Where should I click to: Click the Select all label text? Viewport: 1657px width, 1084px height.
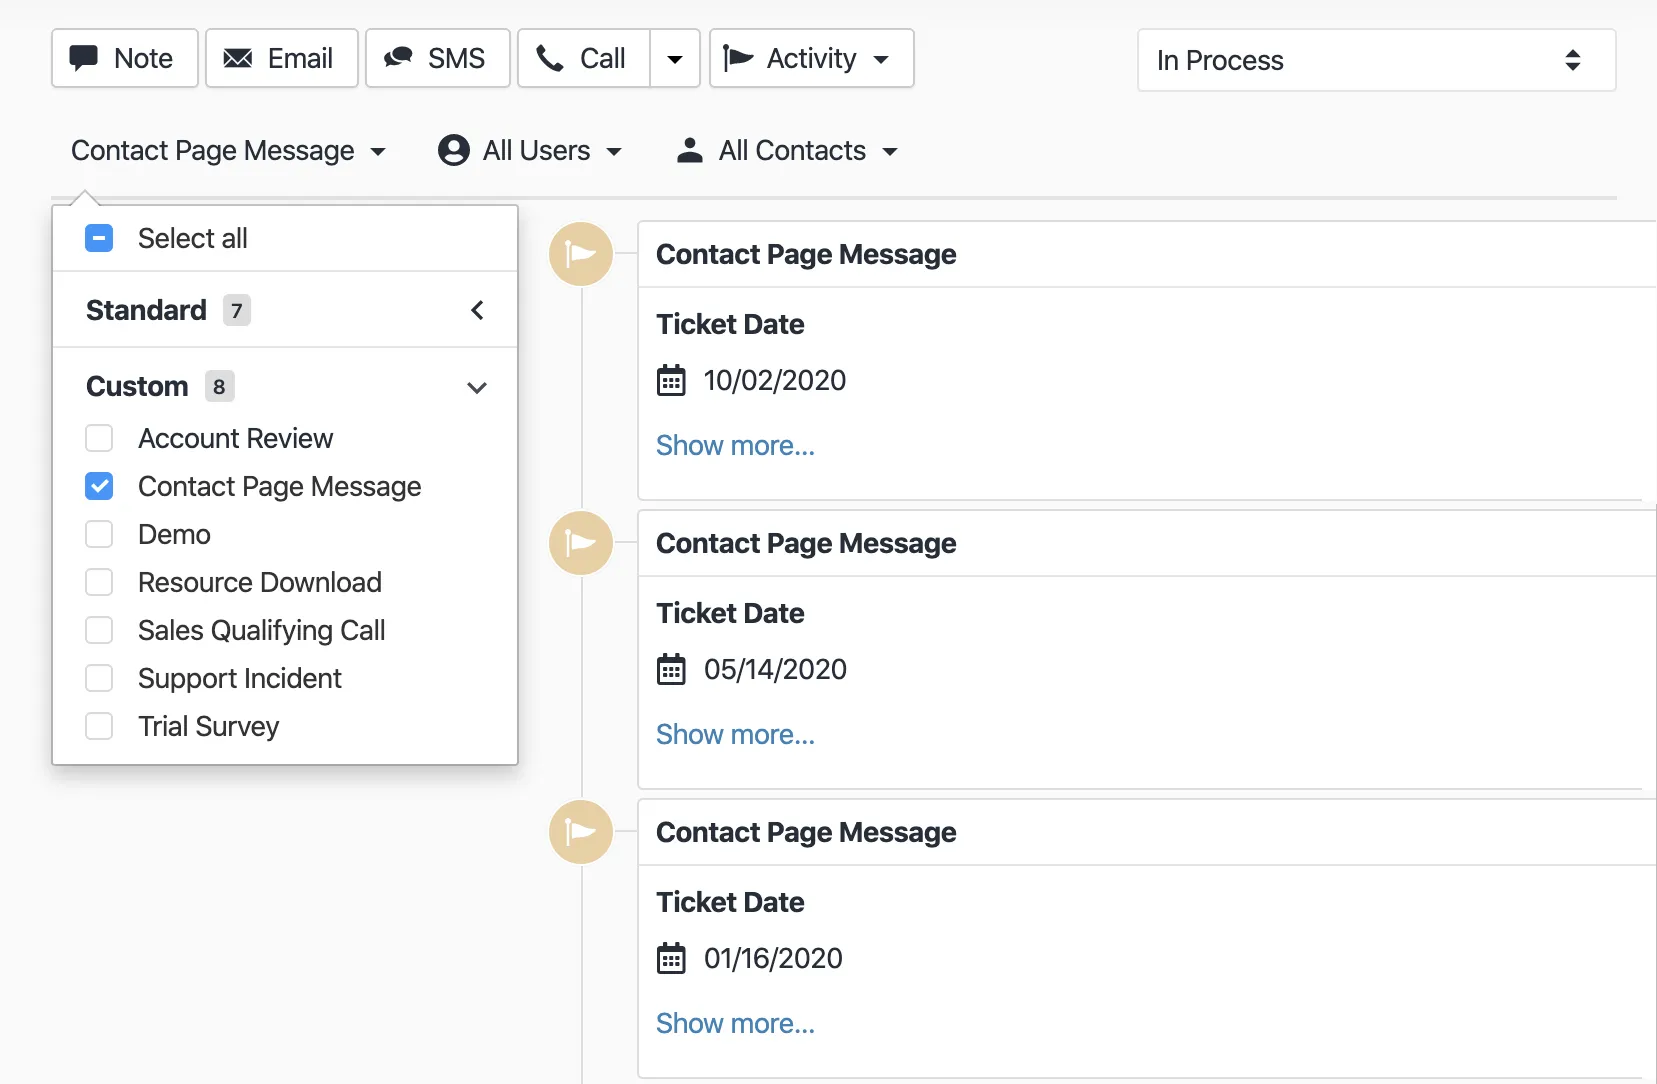click(x=193, y=238)
